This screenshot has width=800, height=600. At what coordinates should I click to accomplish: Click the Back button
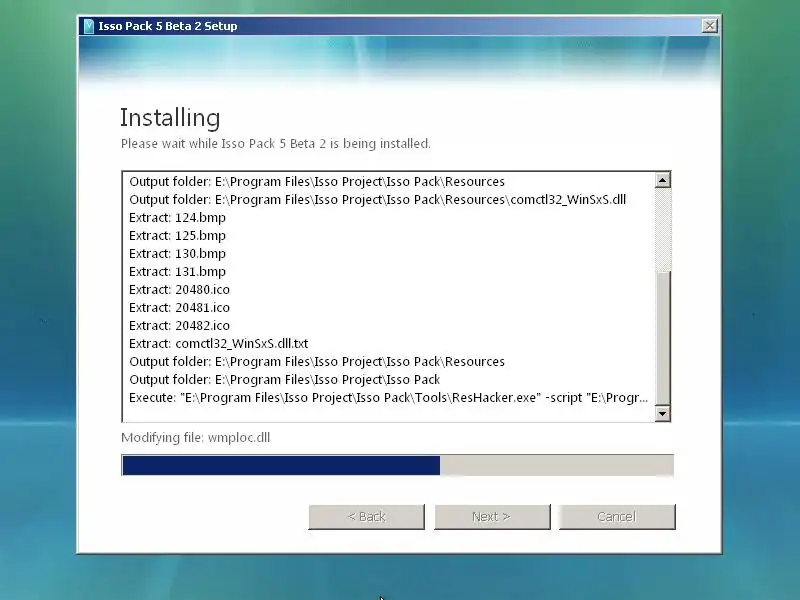click(366, 517)
